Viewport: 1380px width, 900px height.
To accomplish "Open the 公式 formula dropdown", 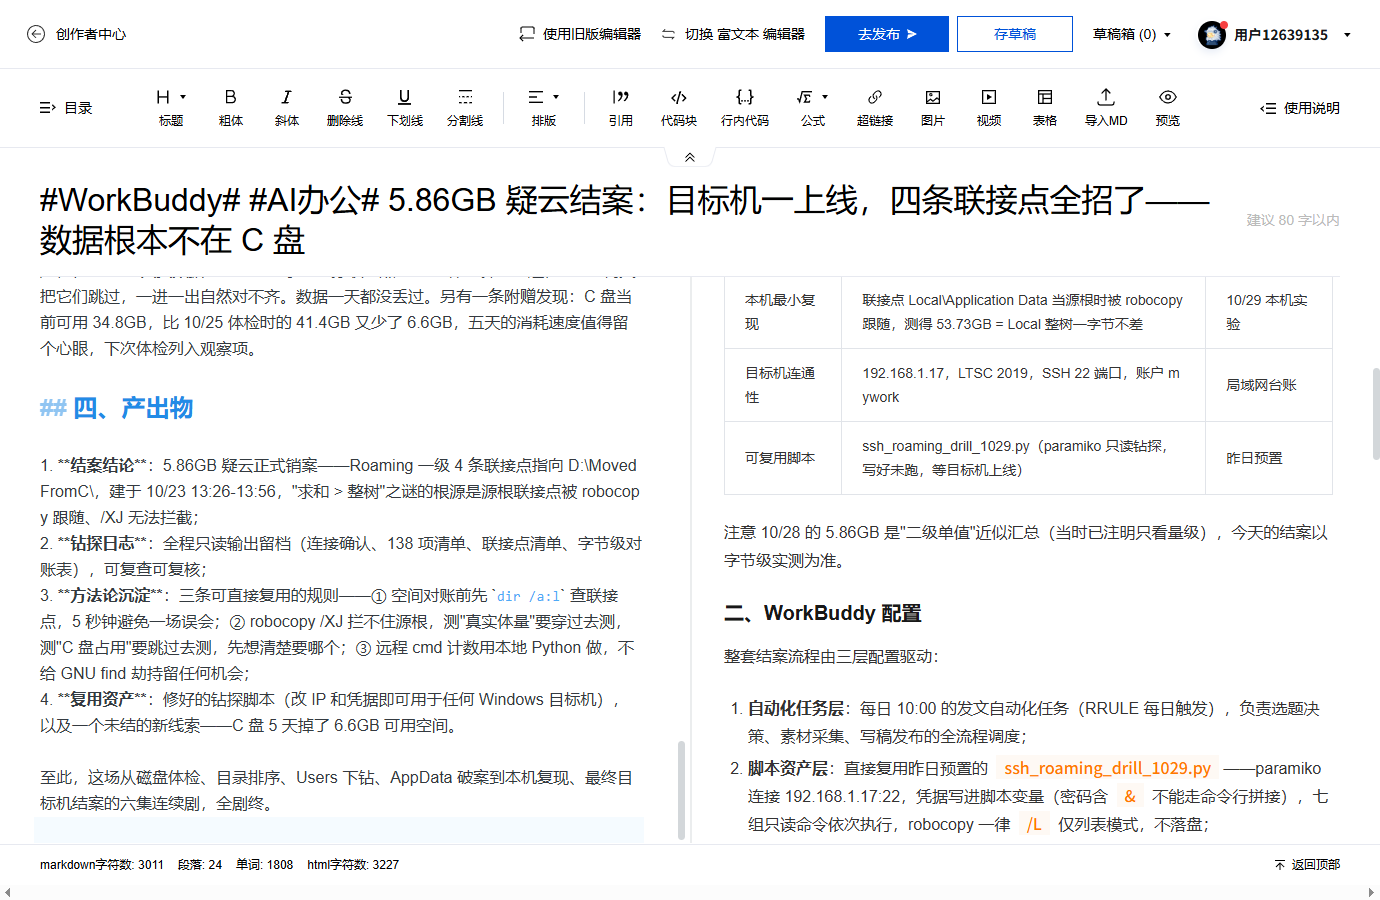I will coord(813,108).
